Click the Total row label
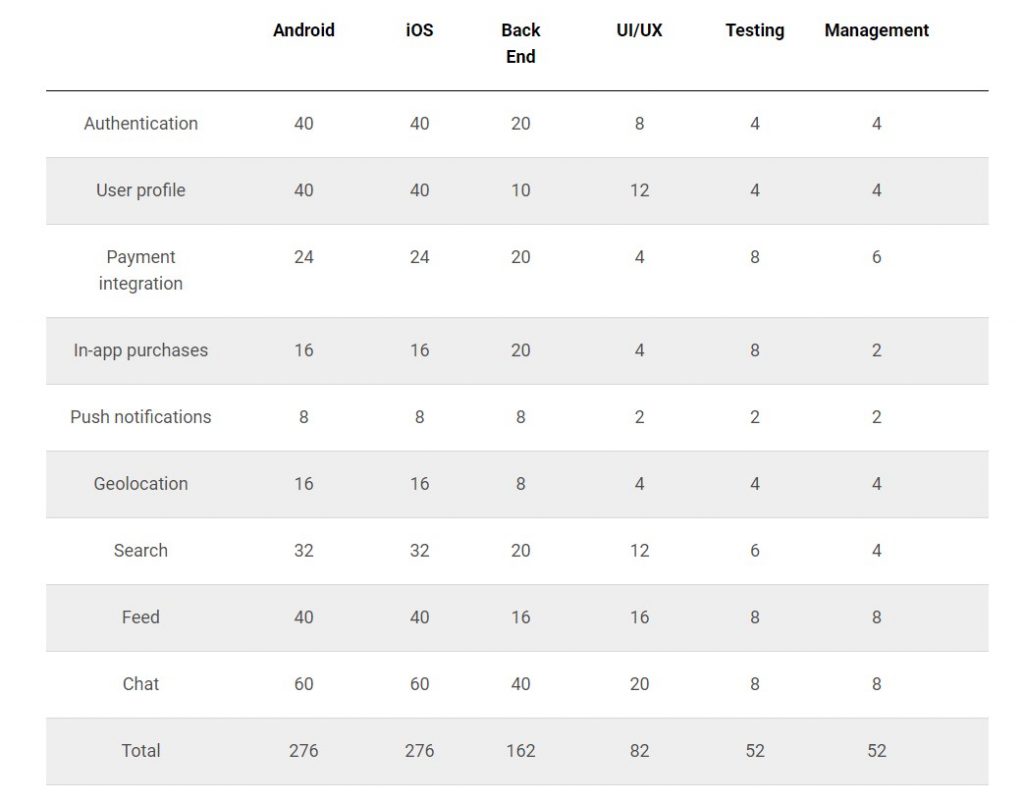This screenshot has width=1024, height=803. (x=141, y=751)
